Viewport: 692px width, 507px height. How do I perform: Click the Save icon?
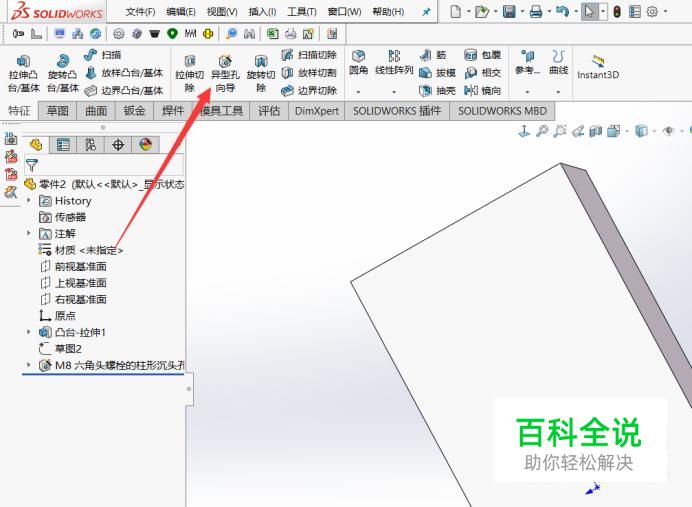tap(509, 11)
